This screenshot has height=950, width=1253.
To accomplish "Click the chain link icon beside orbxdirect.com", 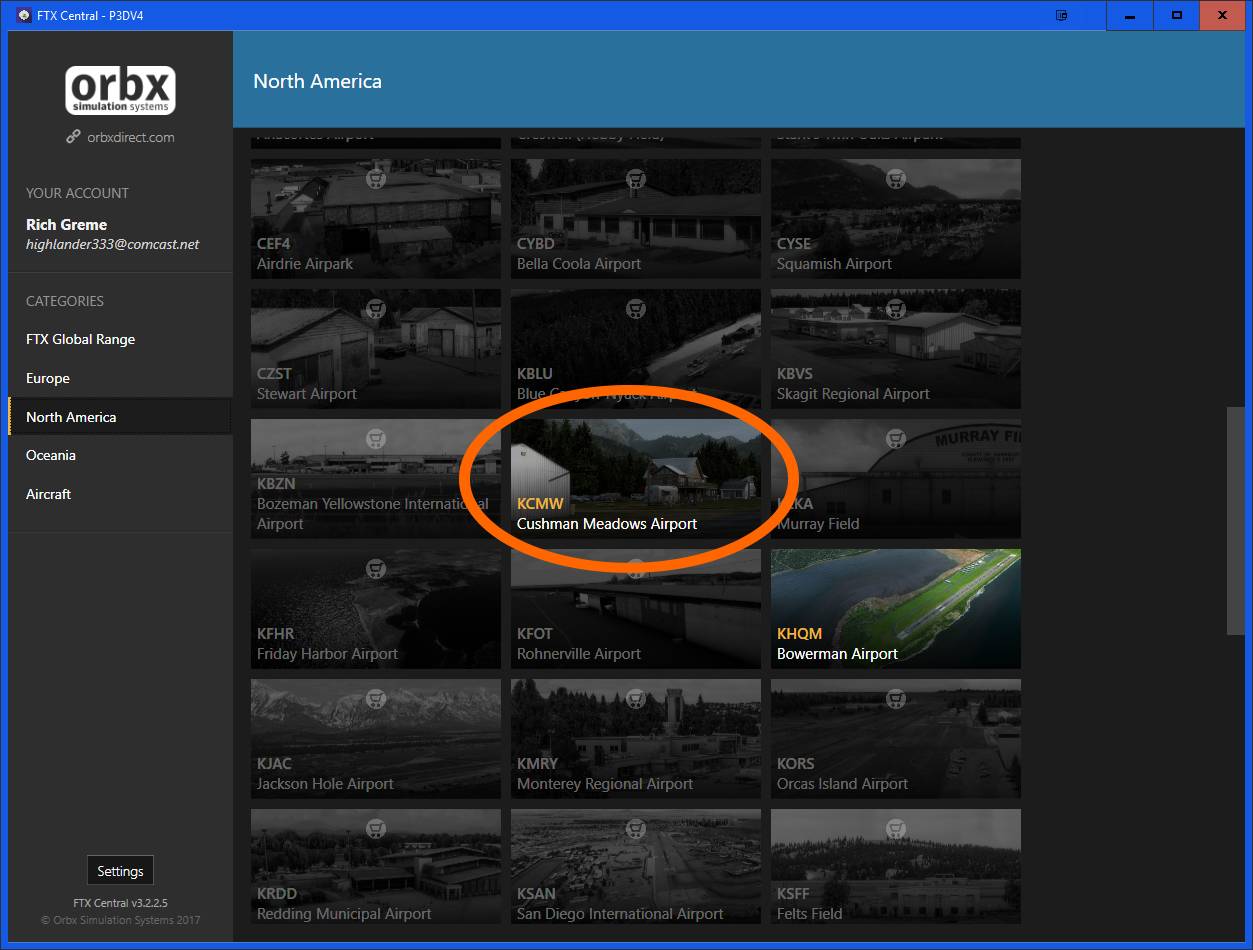I will tap(73, 137).
